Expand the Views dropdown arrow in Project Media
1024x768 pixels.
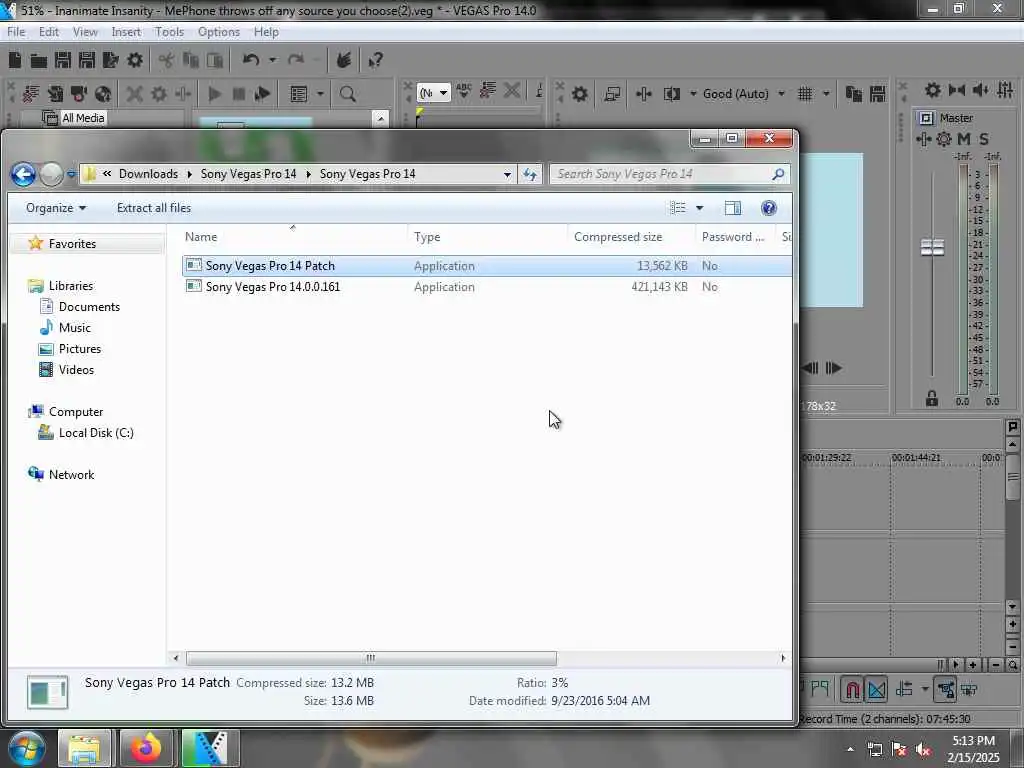pos(320,93)
